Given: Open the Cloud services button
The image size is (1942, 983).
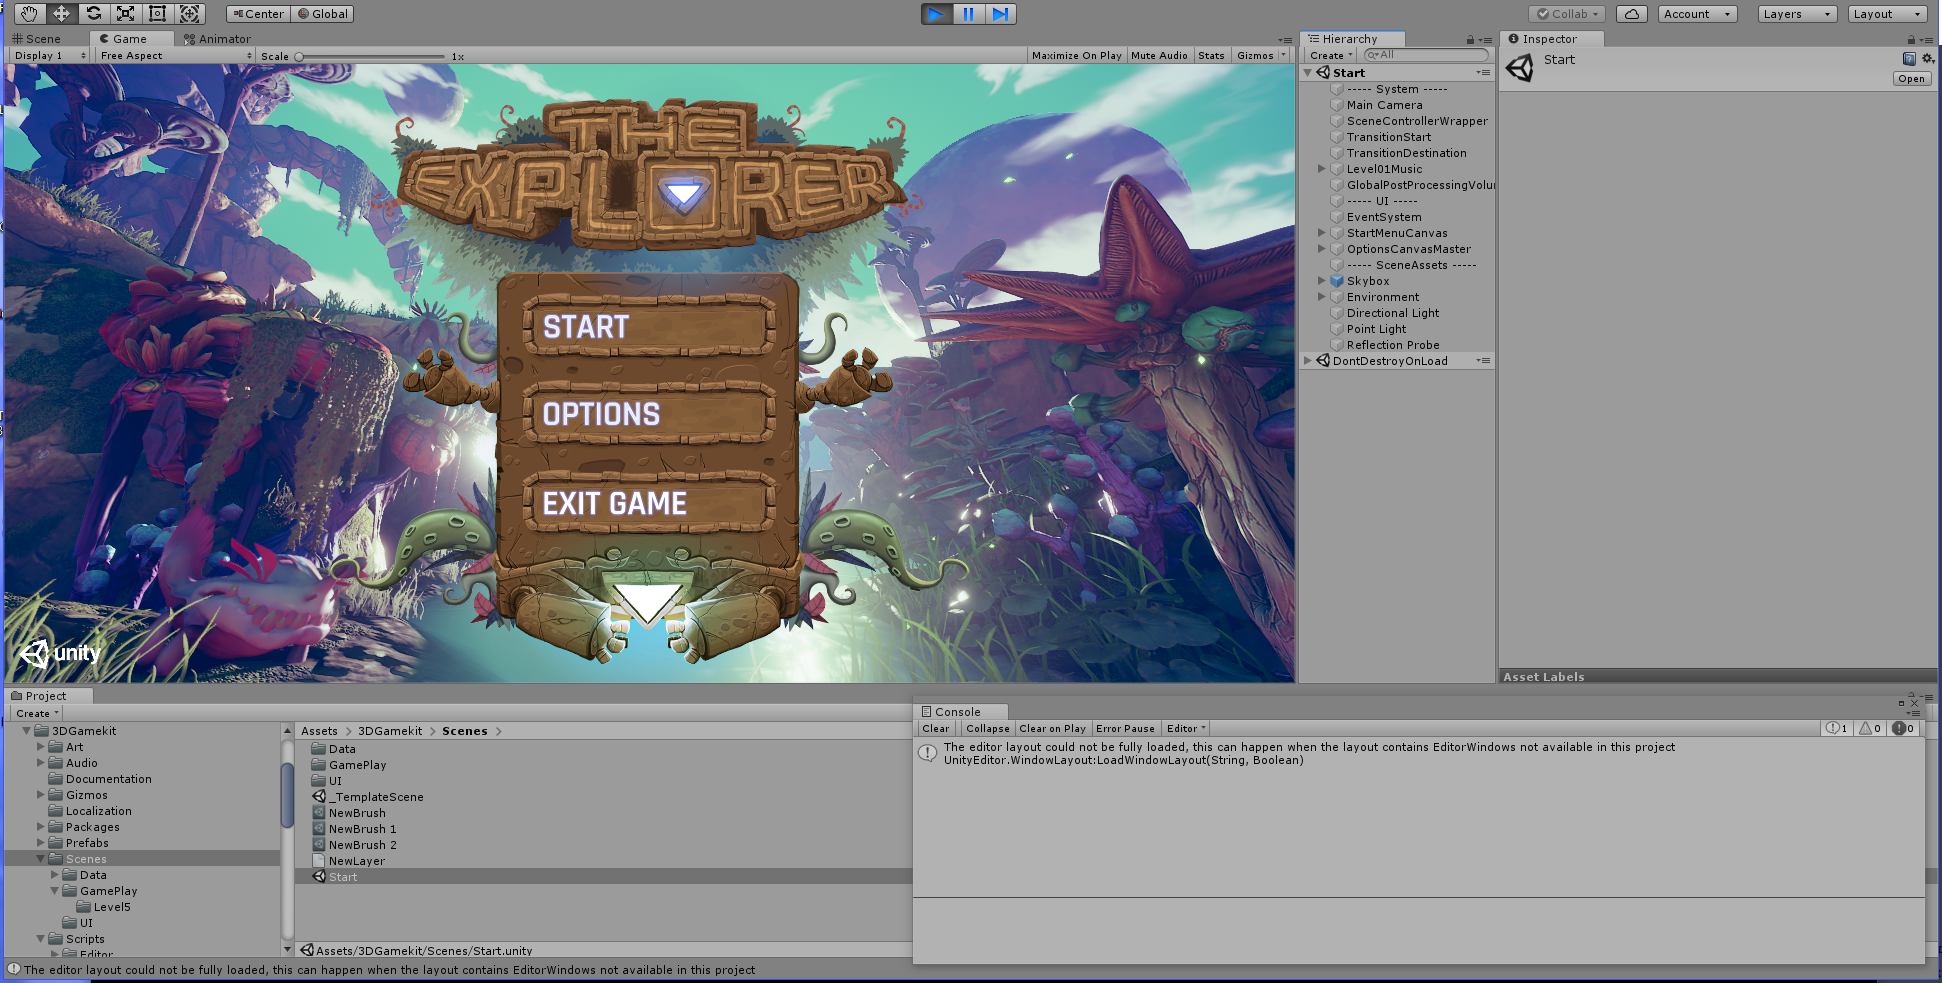Looking at the screenshot, I should (1632, 14).
